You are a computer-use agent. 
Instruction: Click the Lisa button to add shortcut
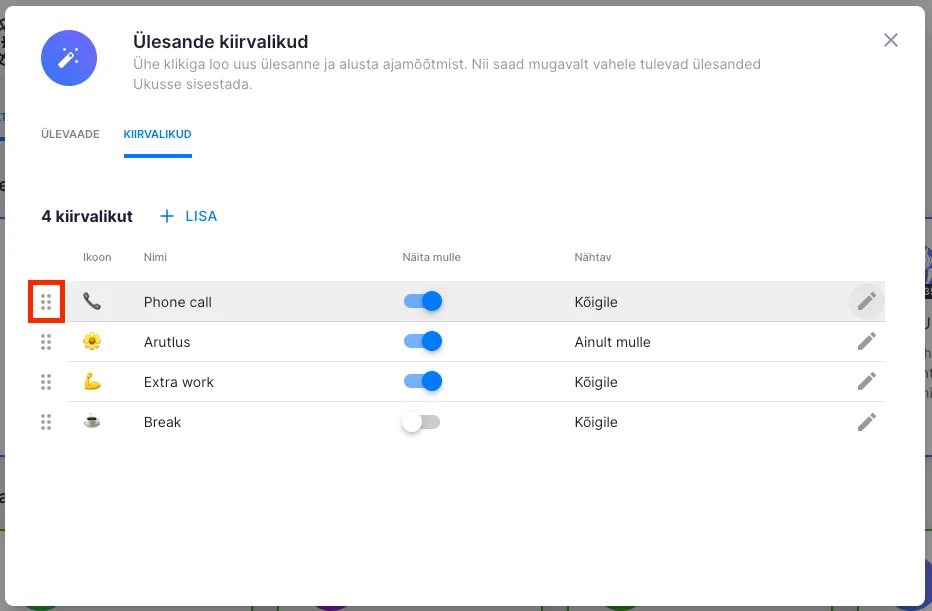[189, 216]
